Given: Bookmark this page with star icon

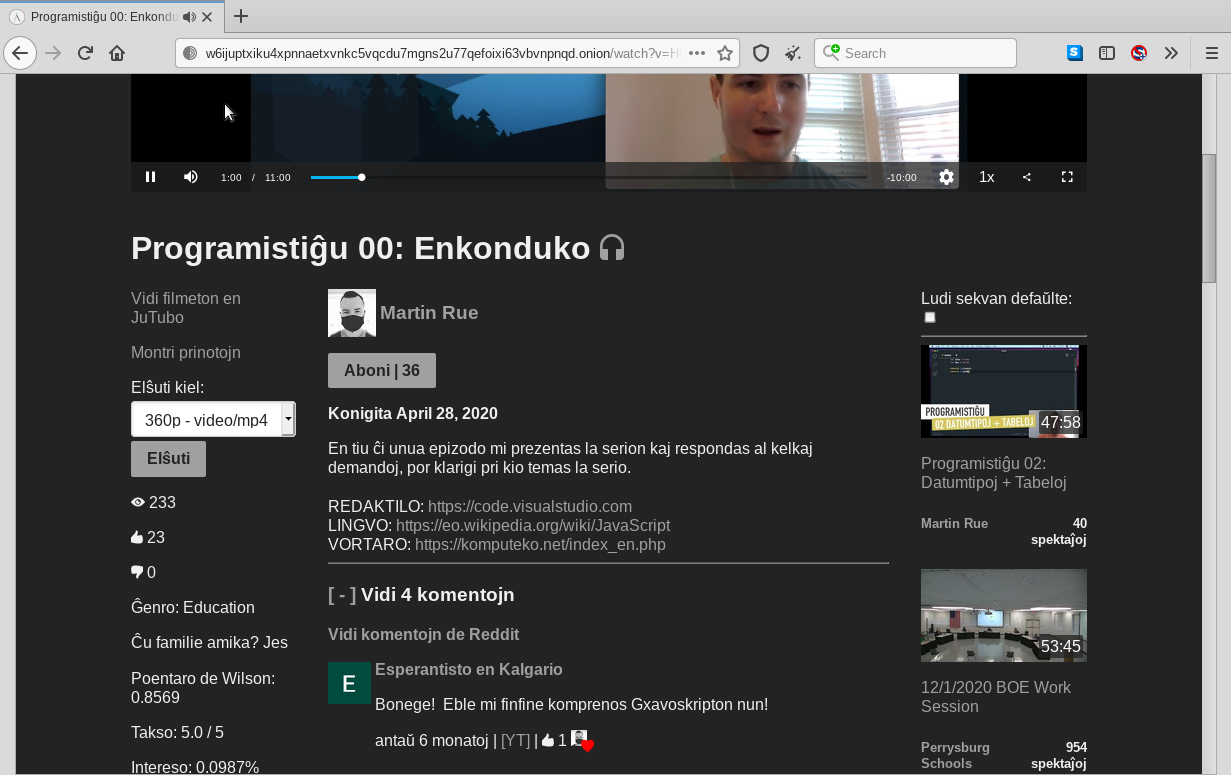Looking at the screenshot, I should tap(725, 53).
